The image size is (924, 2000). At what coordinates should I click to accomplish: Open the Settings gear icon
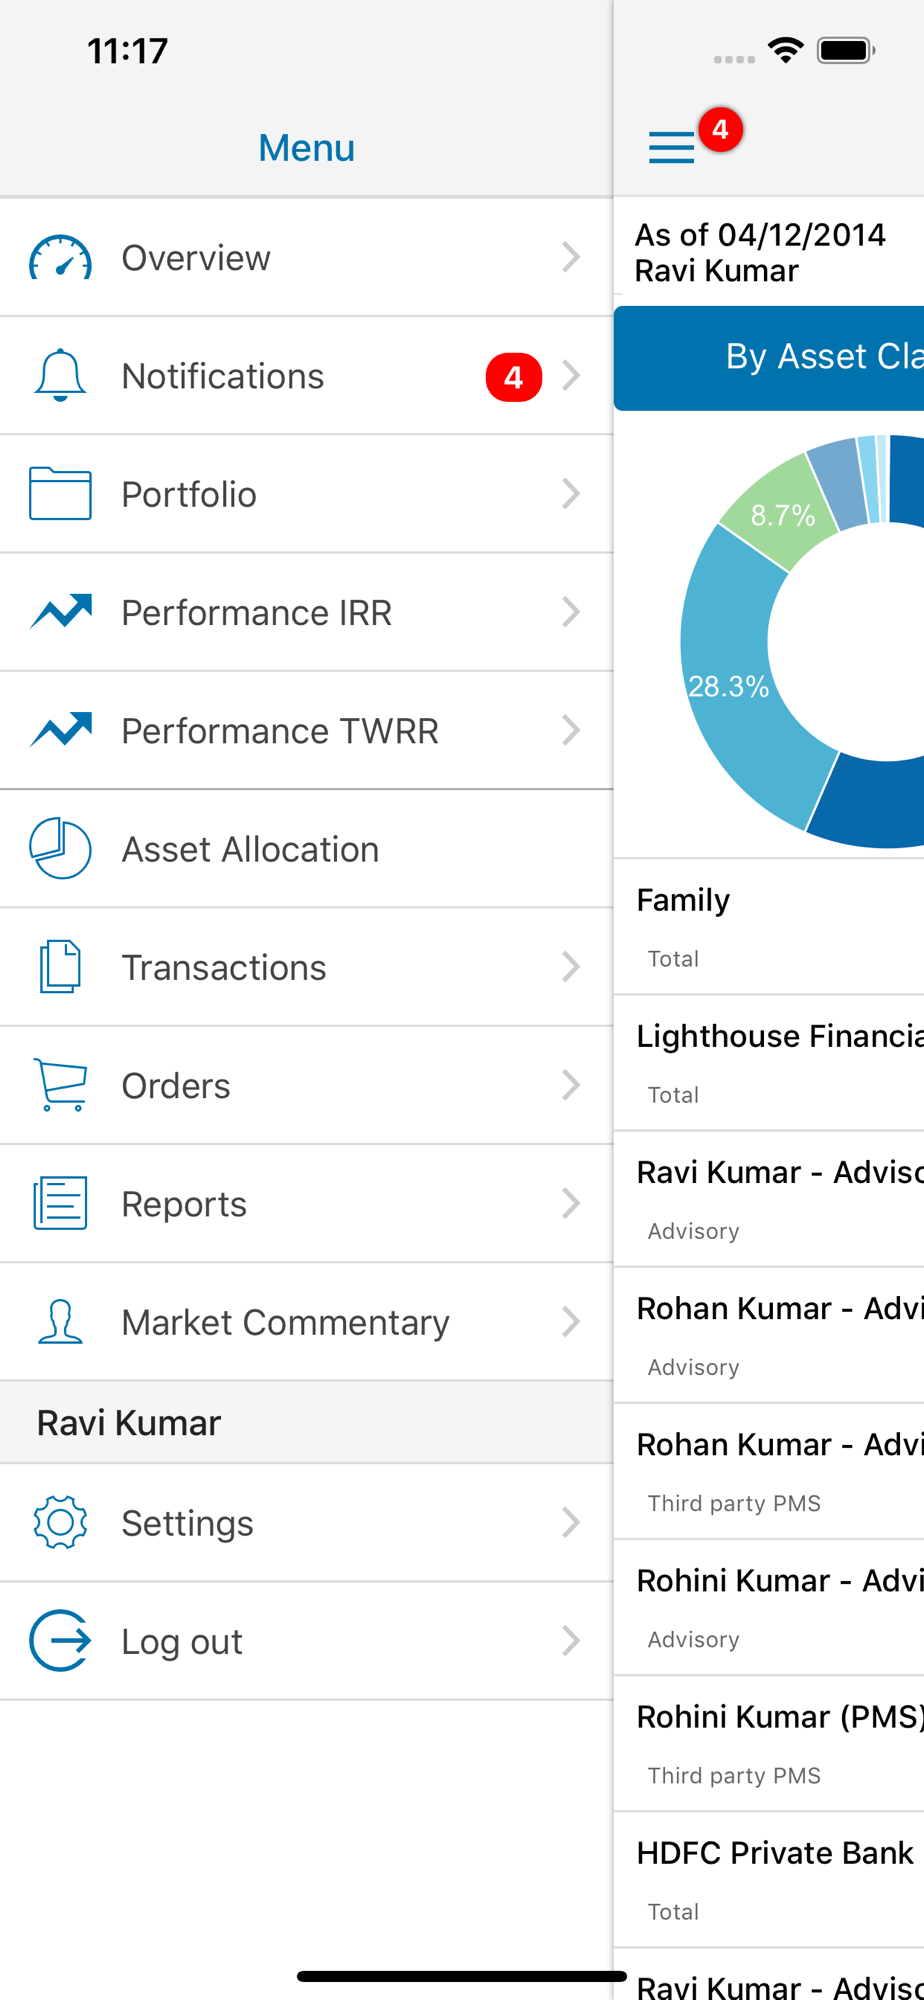click(x=60, y=1522)
